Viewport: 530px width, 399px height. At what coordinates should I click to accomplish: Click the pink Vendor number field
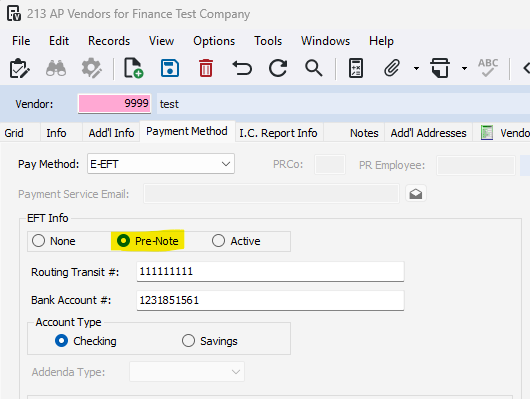(x=114, y=103)
